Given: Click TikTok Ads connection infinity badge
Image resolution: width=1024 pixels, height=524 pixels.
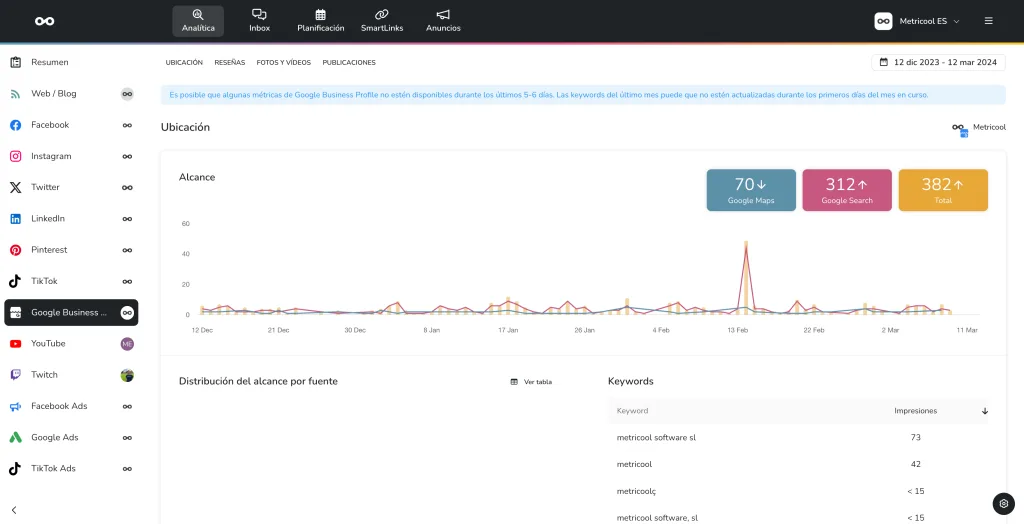Looking at the screenshot, I should (127, 468).
